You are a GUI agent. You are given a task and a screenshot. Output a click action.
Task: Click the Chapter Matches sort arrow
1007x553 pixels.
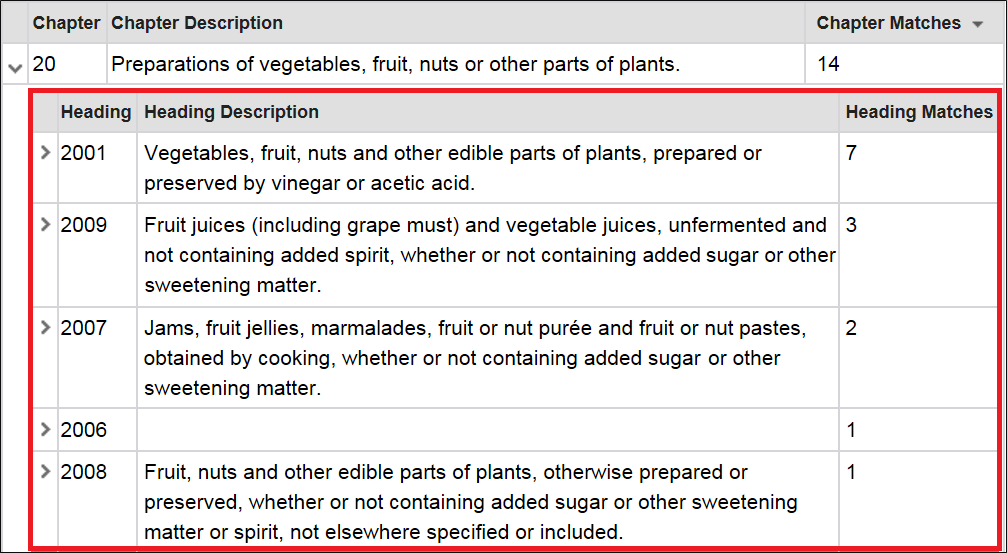point(978,24)
